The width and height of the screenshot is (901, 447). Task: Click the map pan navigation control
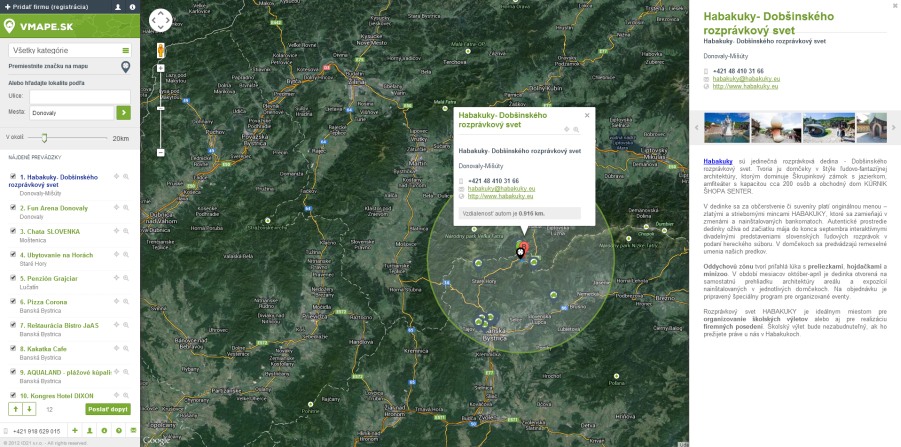[x=160, y=19]
